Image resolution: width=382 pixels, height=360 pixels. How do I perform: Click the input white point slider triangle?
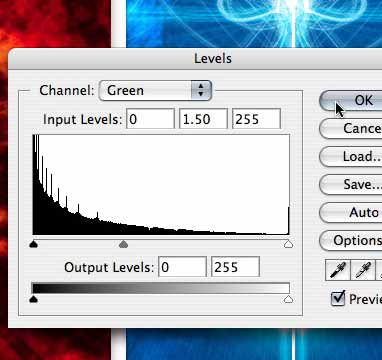point(289,245)
